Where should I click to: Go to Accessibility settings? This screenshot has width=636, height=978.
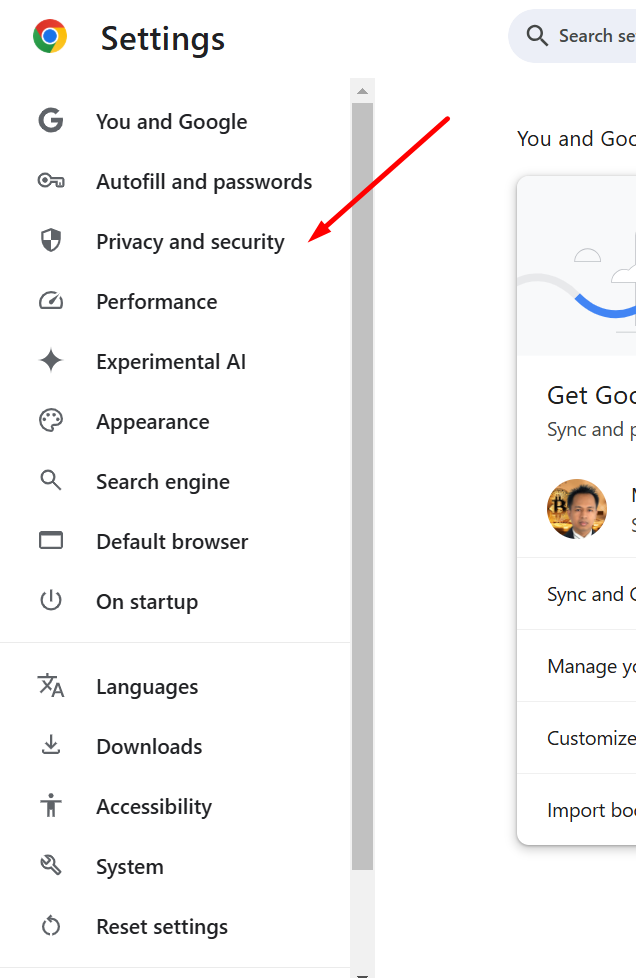154,807
